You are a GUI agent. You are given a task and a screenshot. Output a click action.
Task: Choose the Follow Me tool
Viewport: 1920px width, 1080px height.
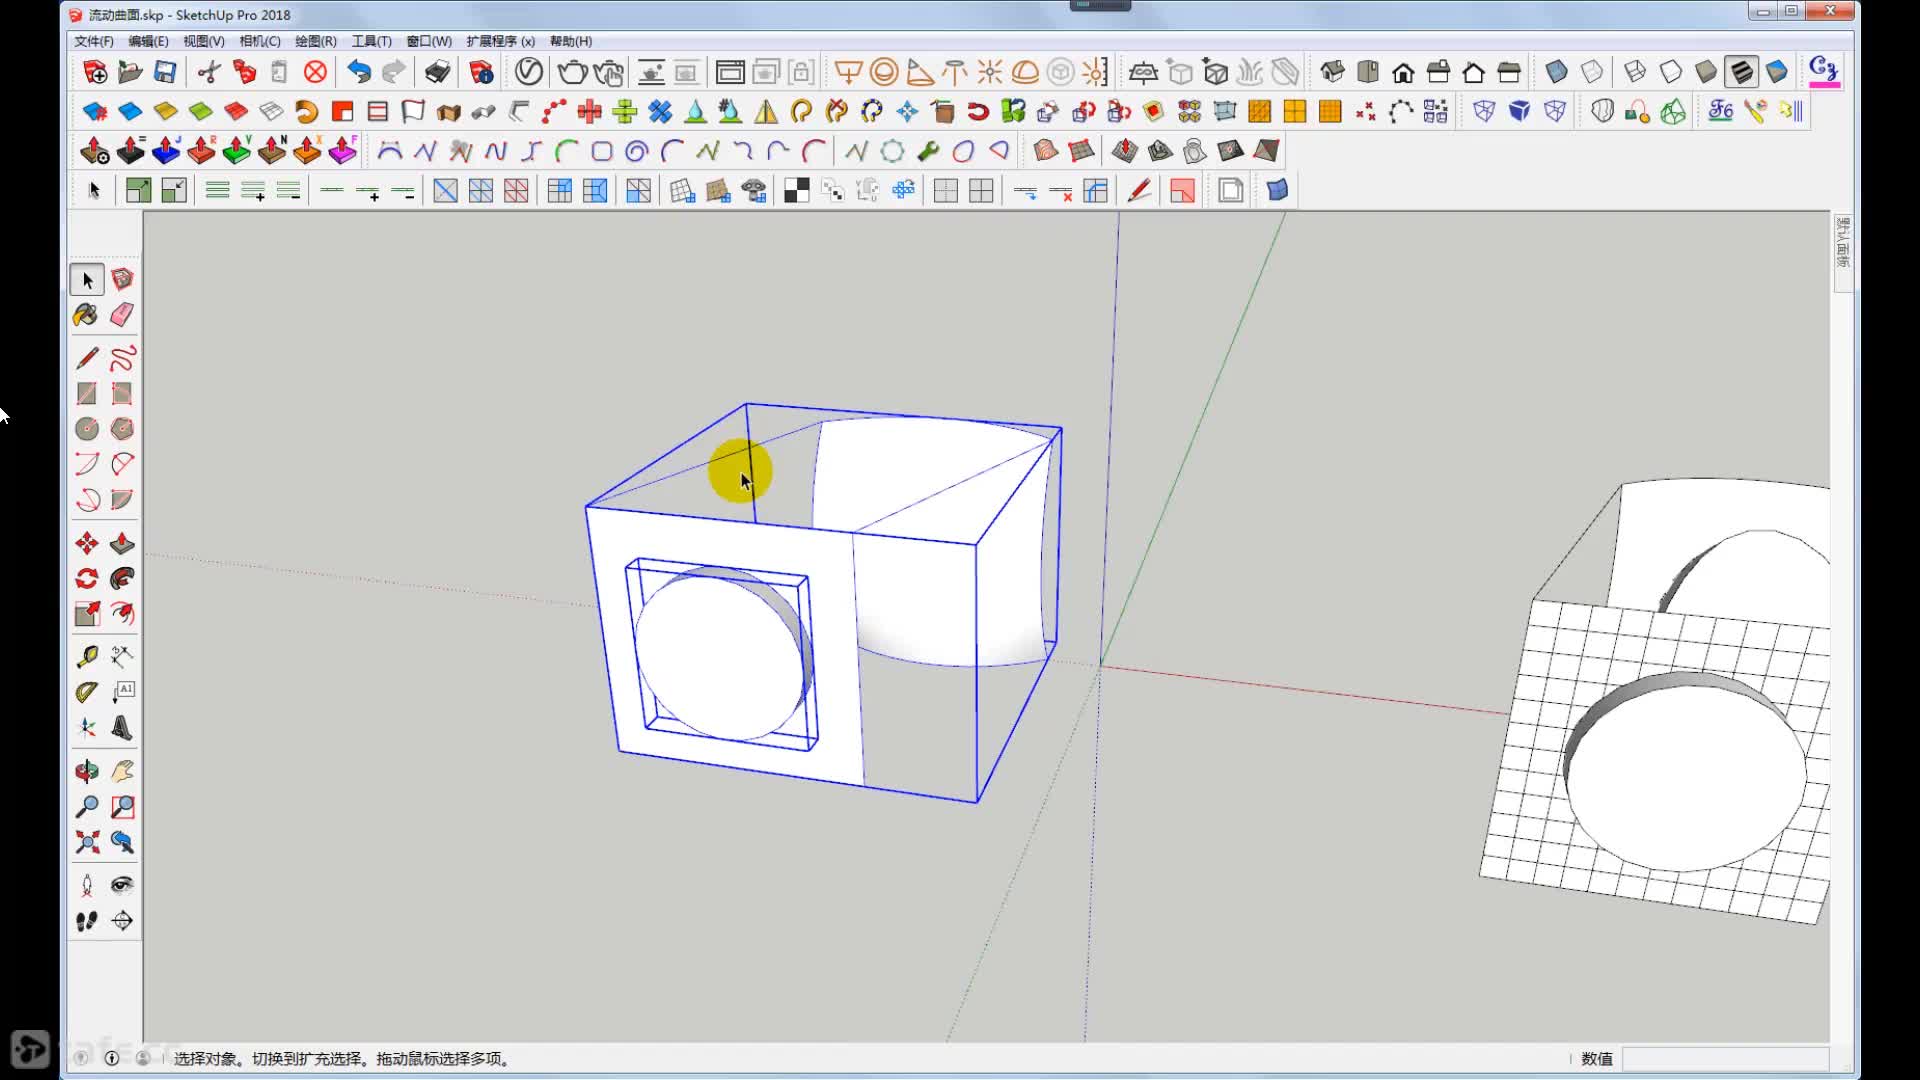(122, 578)
